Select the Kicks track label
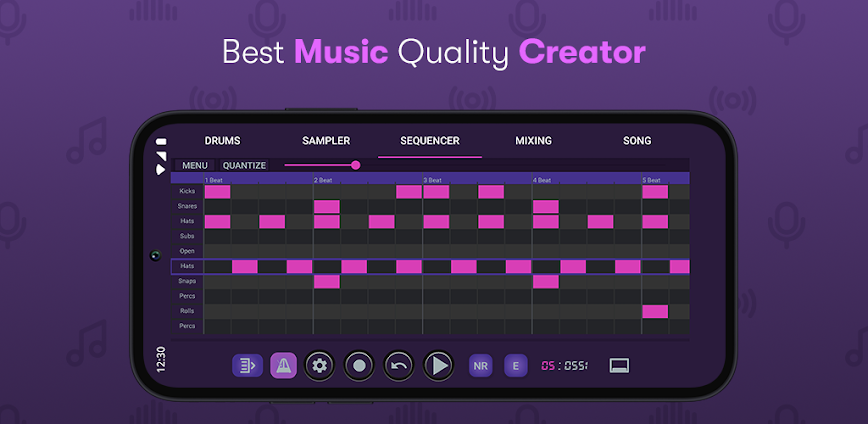Screen dimensions: 868x424 [x=187, y=192]
